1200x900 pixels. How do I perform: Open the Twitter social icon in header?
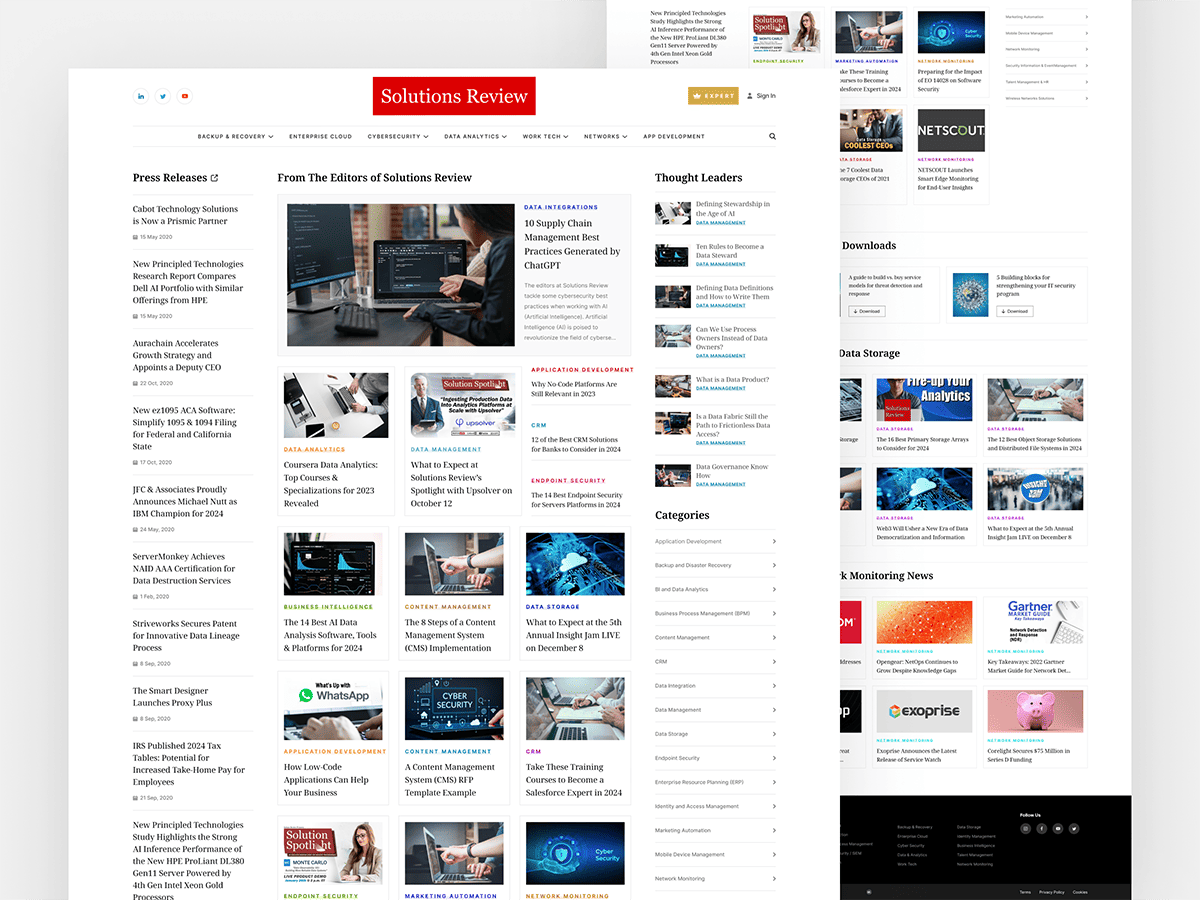pyautogui.click(x=163, y=96)
